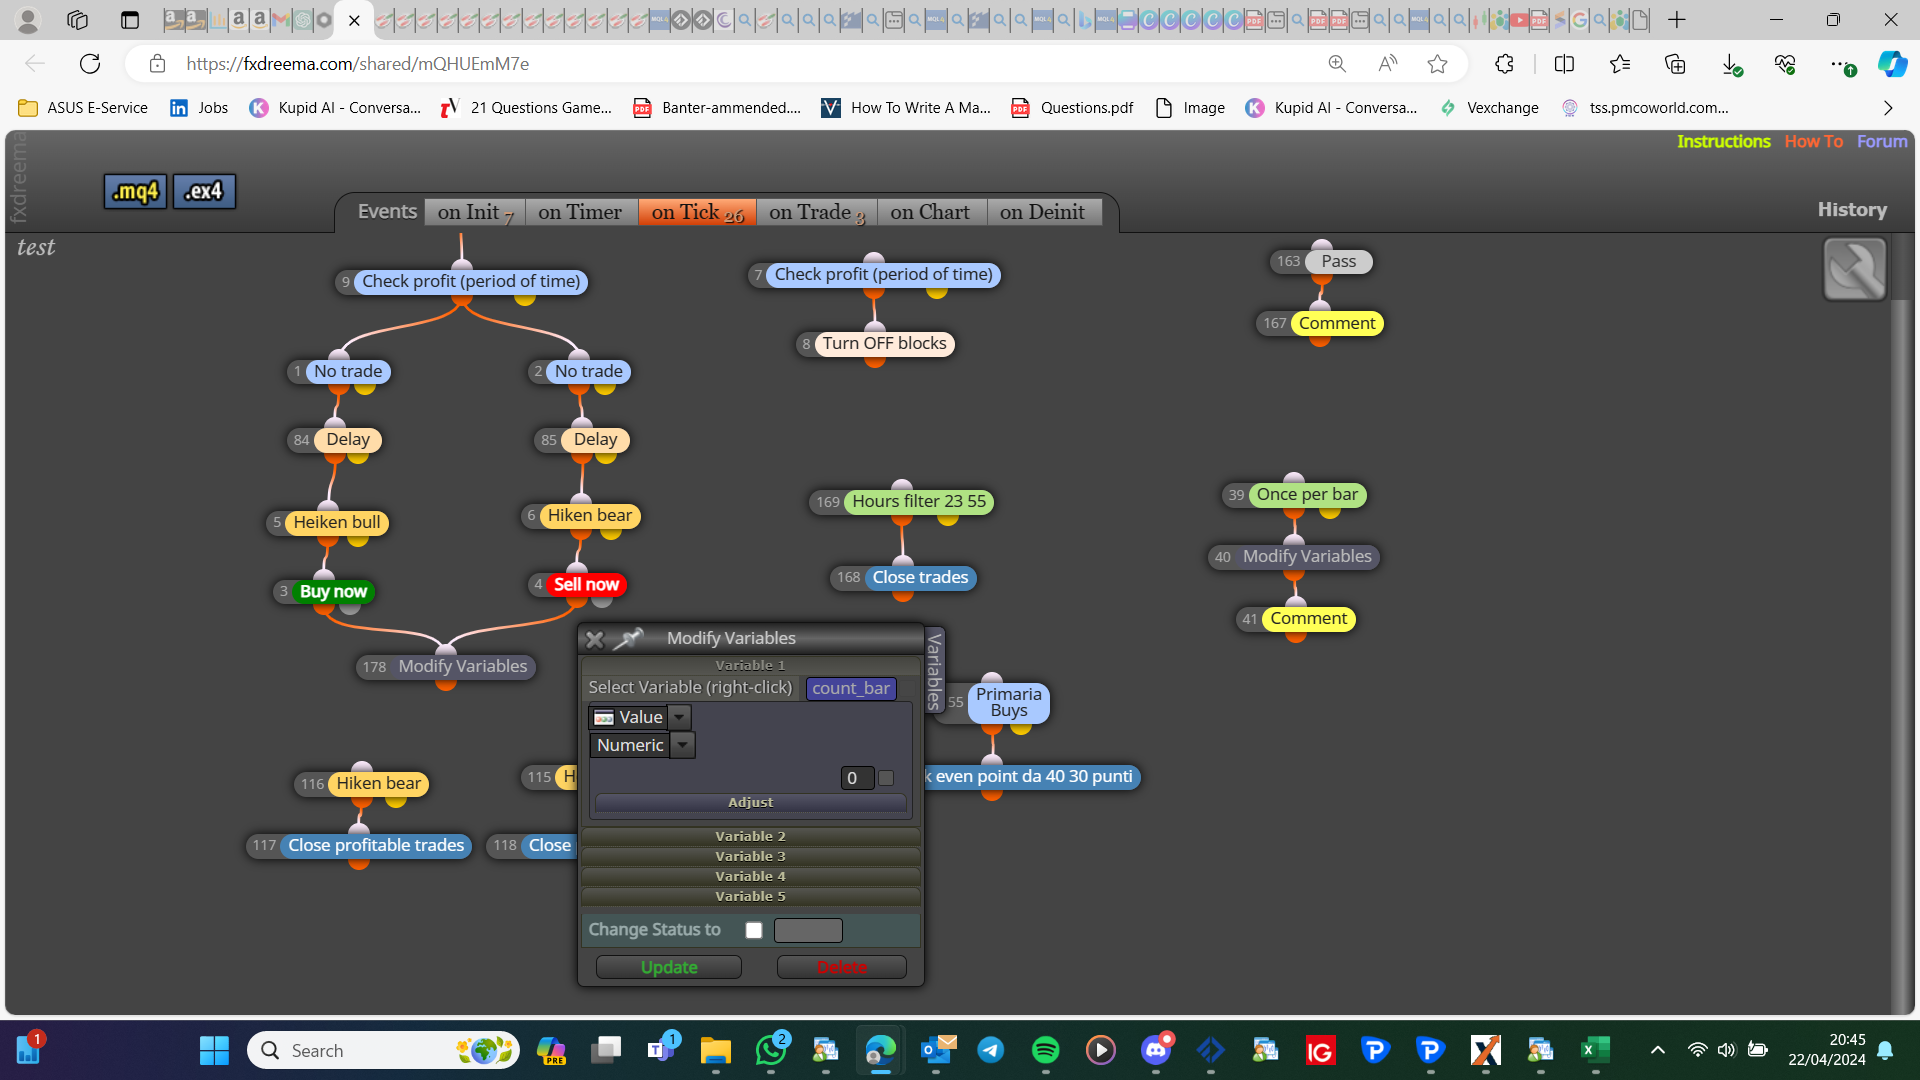Select the Sell now block
Image resolution: width=1920 pixels, height=1080 pixels.
[586, 585]
